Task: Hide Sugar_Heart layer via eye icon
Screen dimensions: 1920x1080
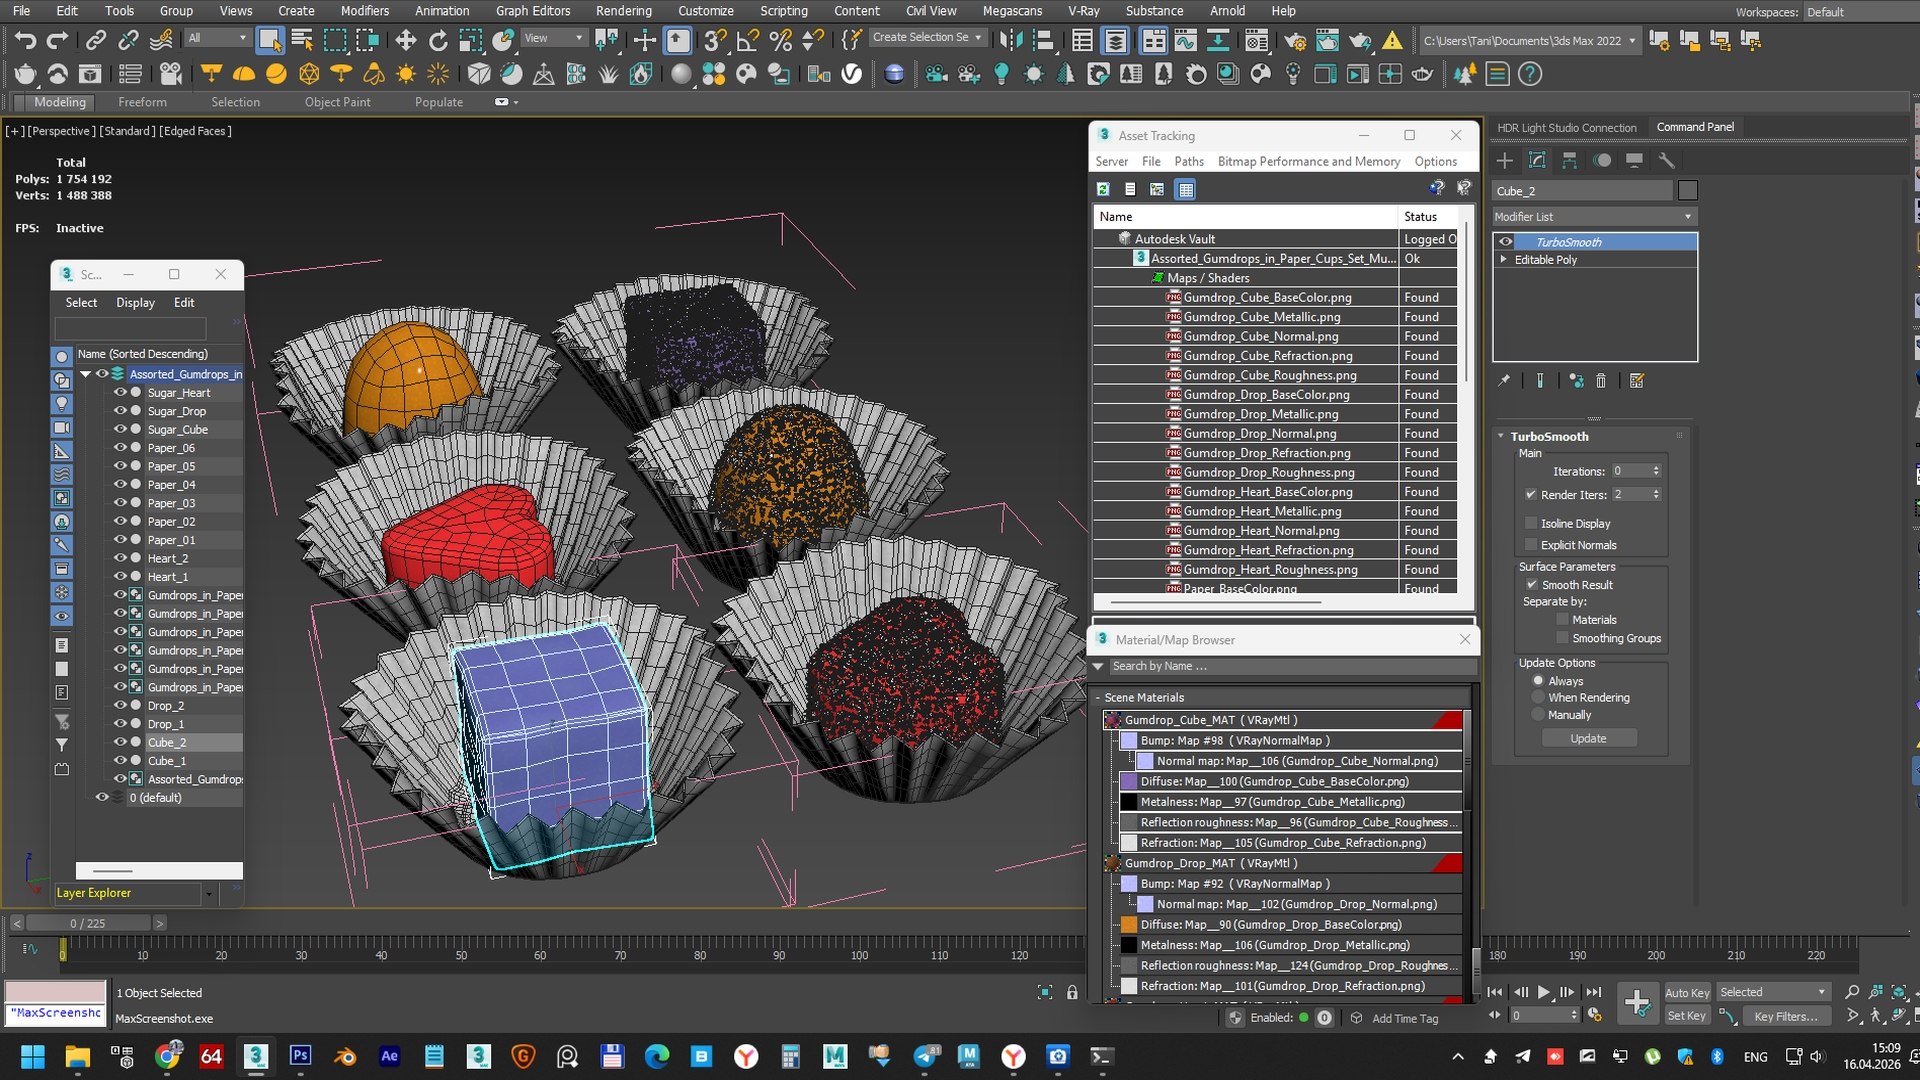Action: (x=120, y=393)
